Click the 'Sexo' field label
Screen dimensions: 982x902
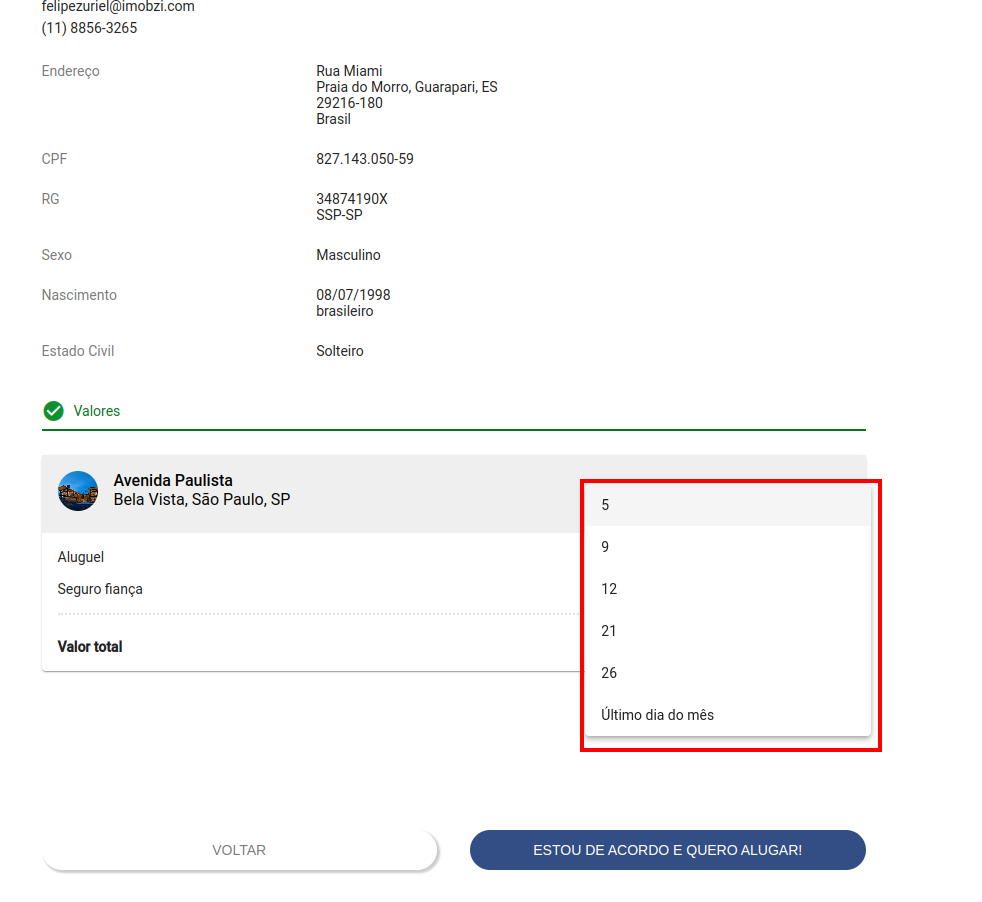pyautogui.click(x=56, y=255)
